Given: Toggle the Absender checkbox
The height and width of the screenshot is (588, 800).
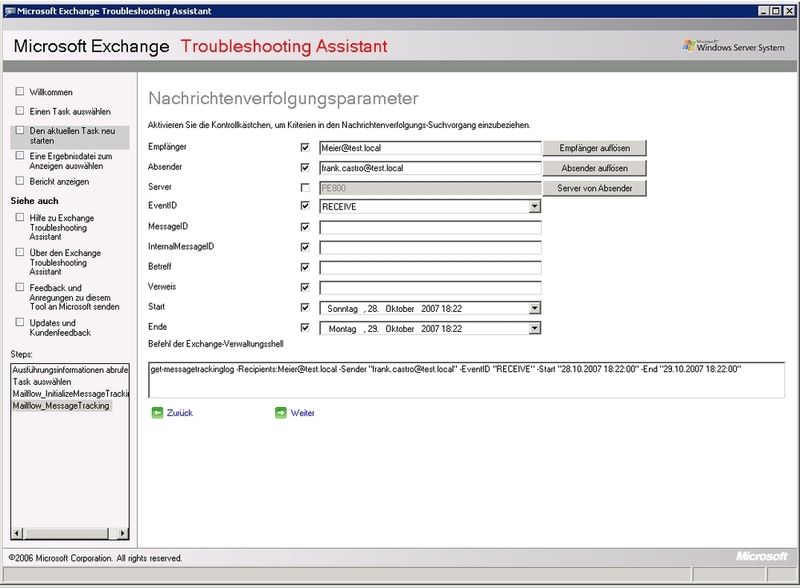Looking at the screenshot, I should pos(305,167).
